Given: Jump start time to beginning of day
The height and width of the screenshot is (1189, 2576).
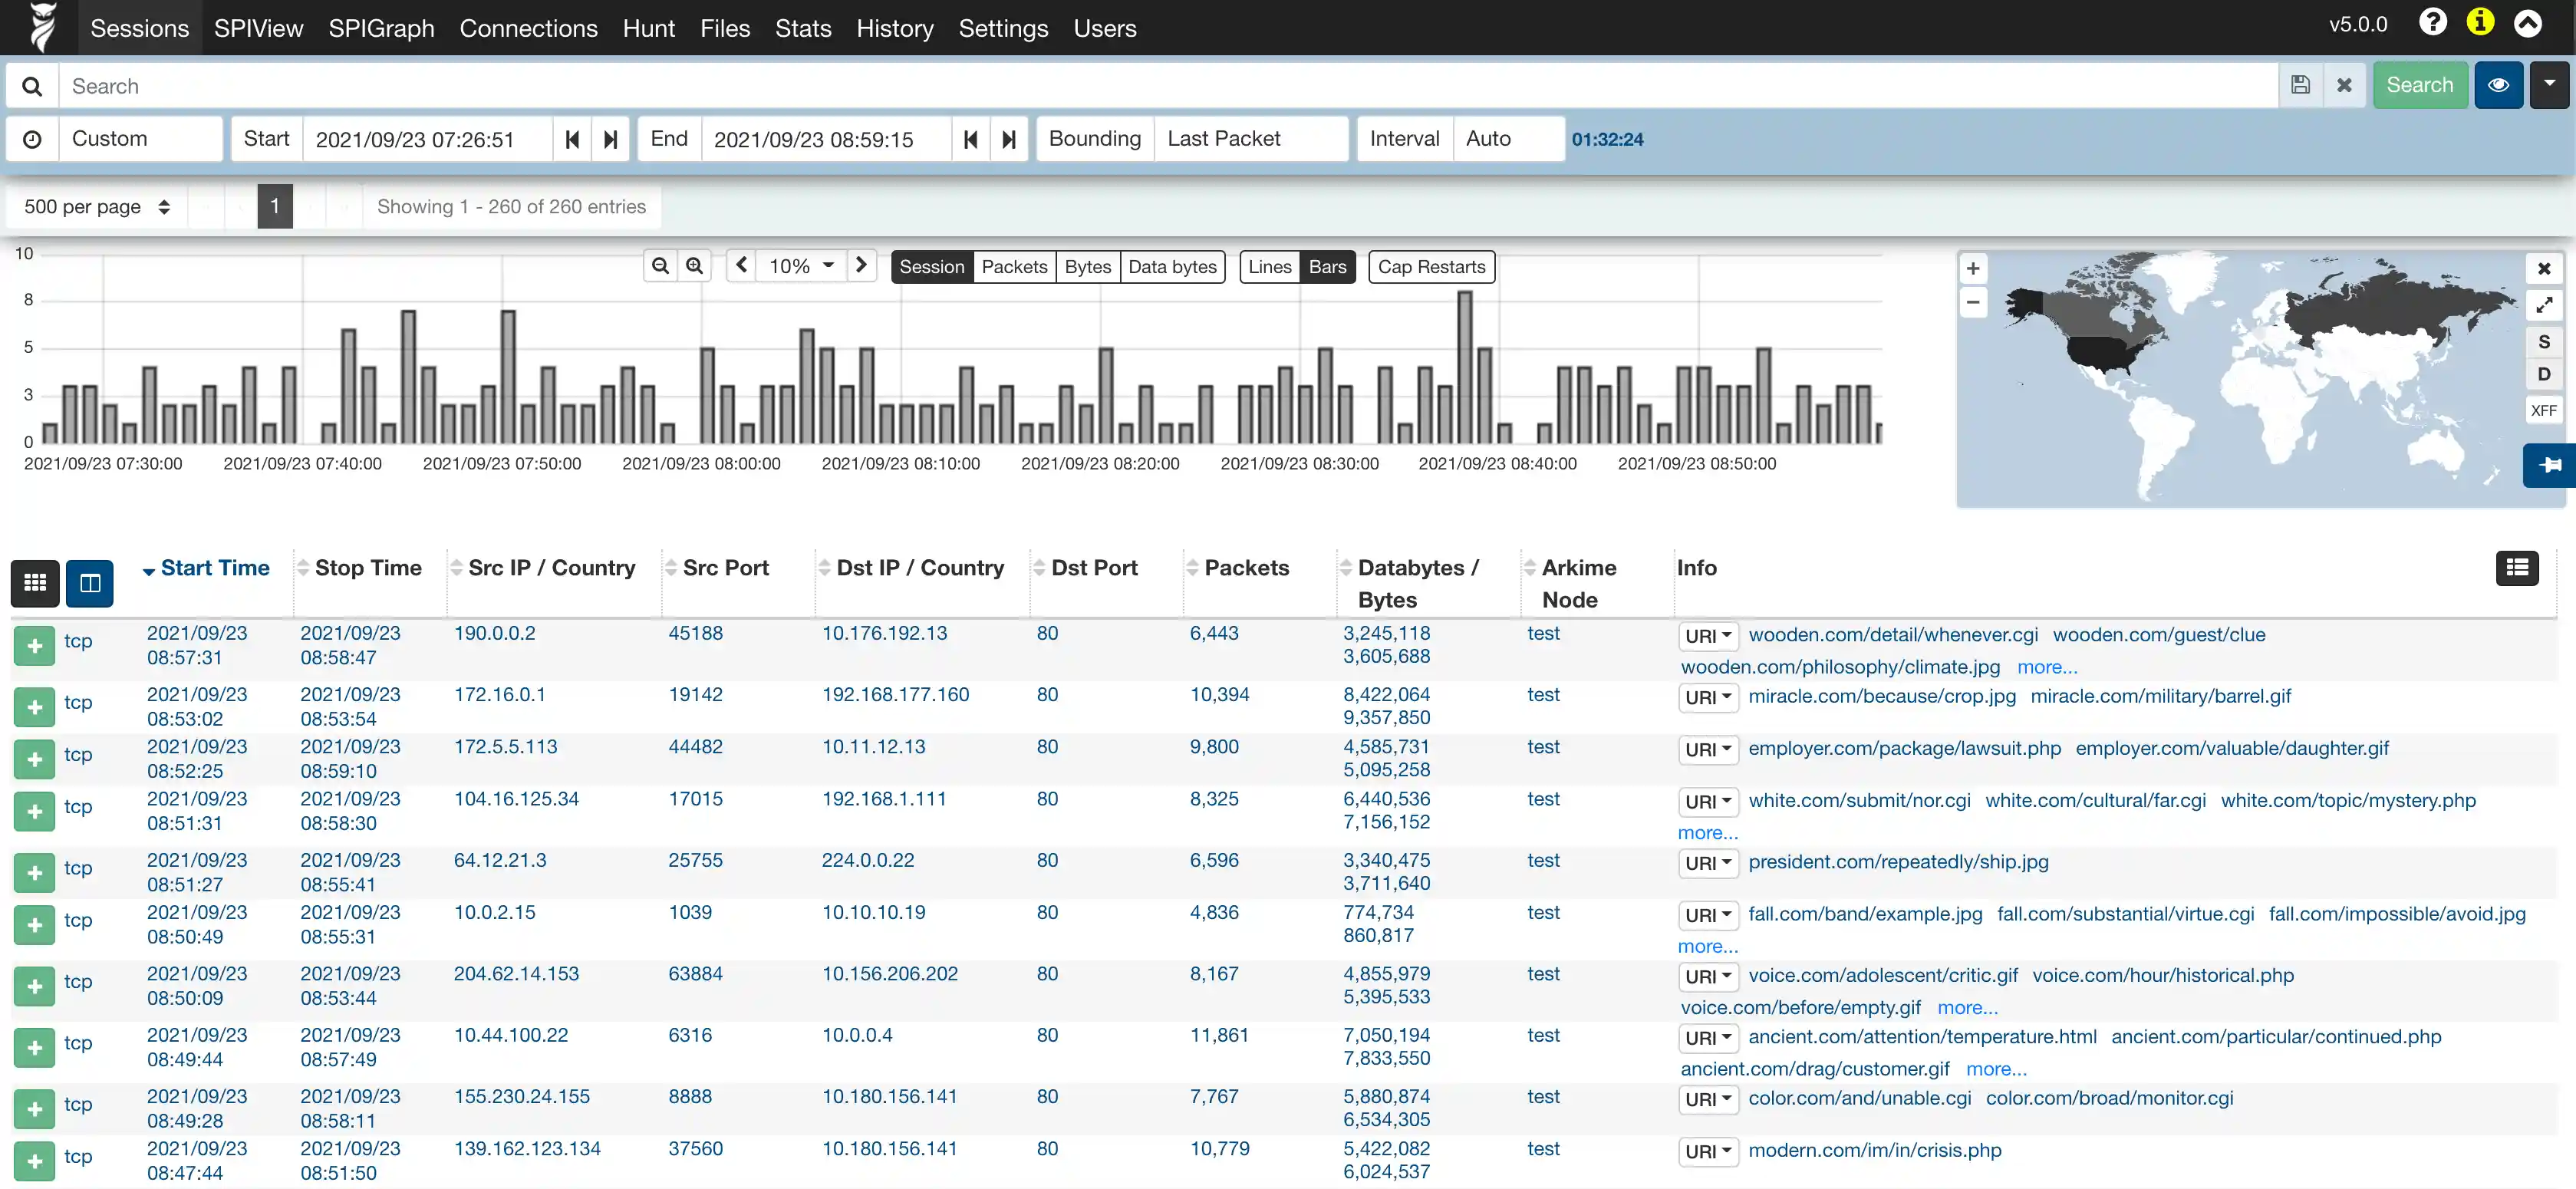Looking at the screenshot, I should (572, 139).
